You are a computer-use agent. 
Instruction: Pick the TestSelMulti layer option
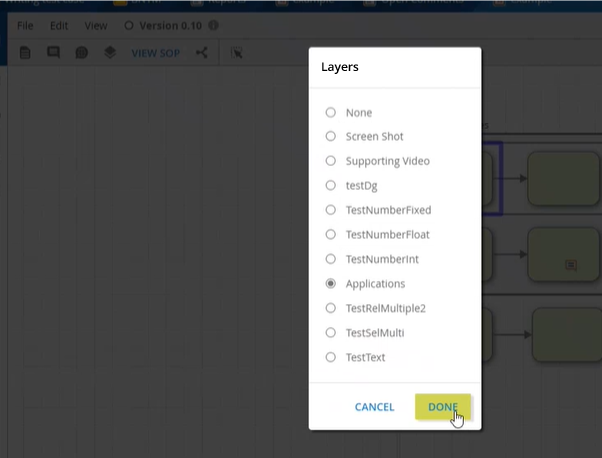point(331,333)
